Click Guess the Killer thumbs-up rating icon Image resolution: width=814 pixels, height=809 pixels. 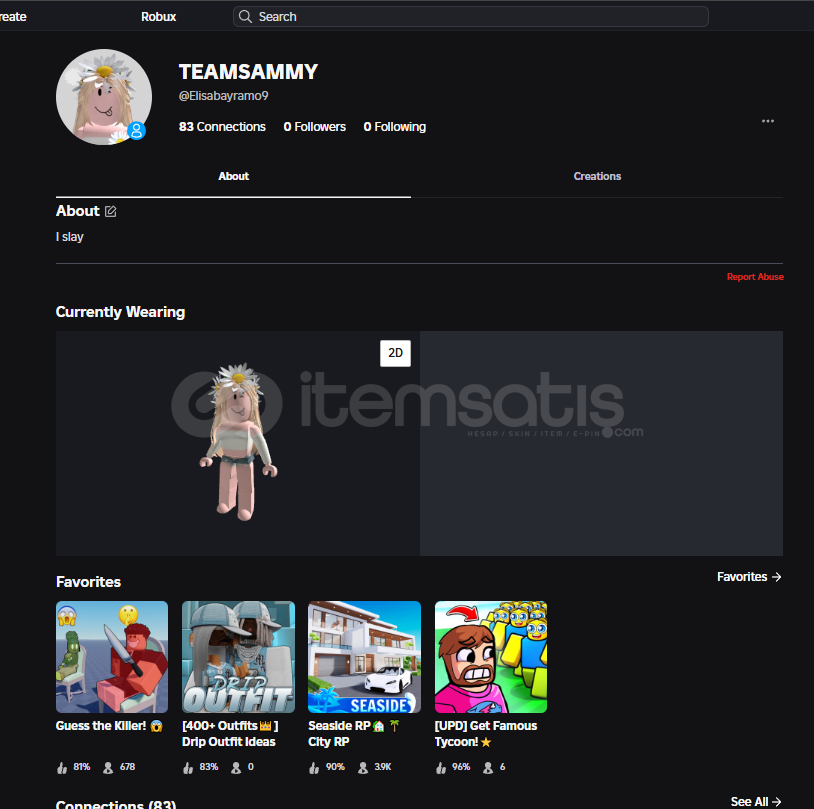62,767
